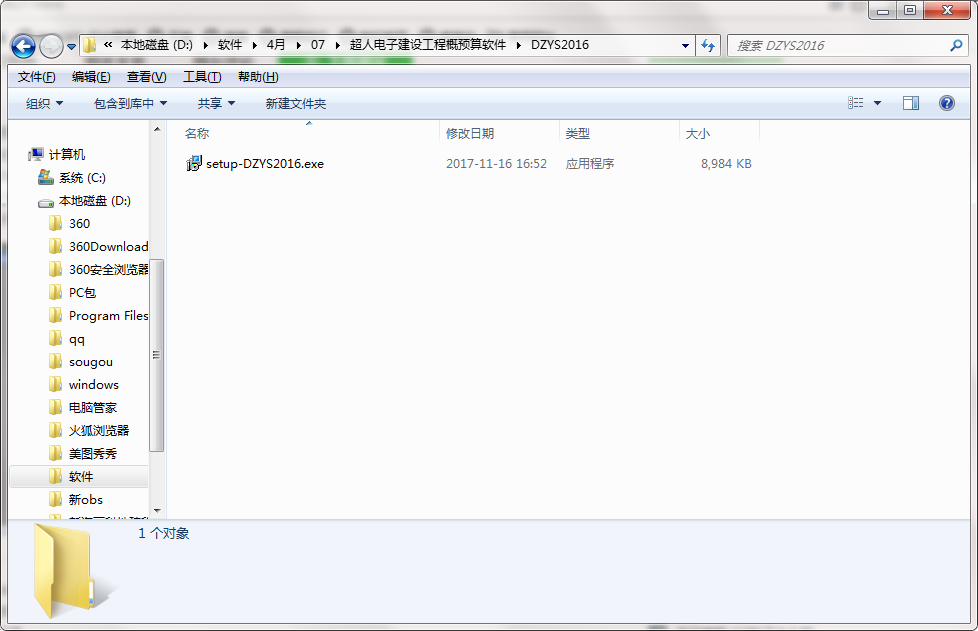978x631 pixels.
Task: Show hidden breadcrumb levels via « chevron
Action: (x=108, y=45)
